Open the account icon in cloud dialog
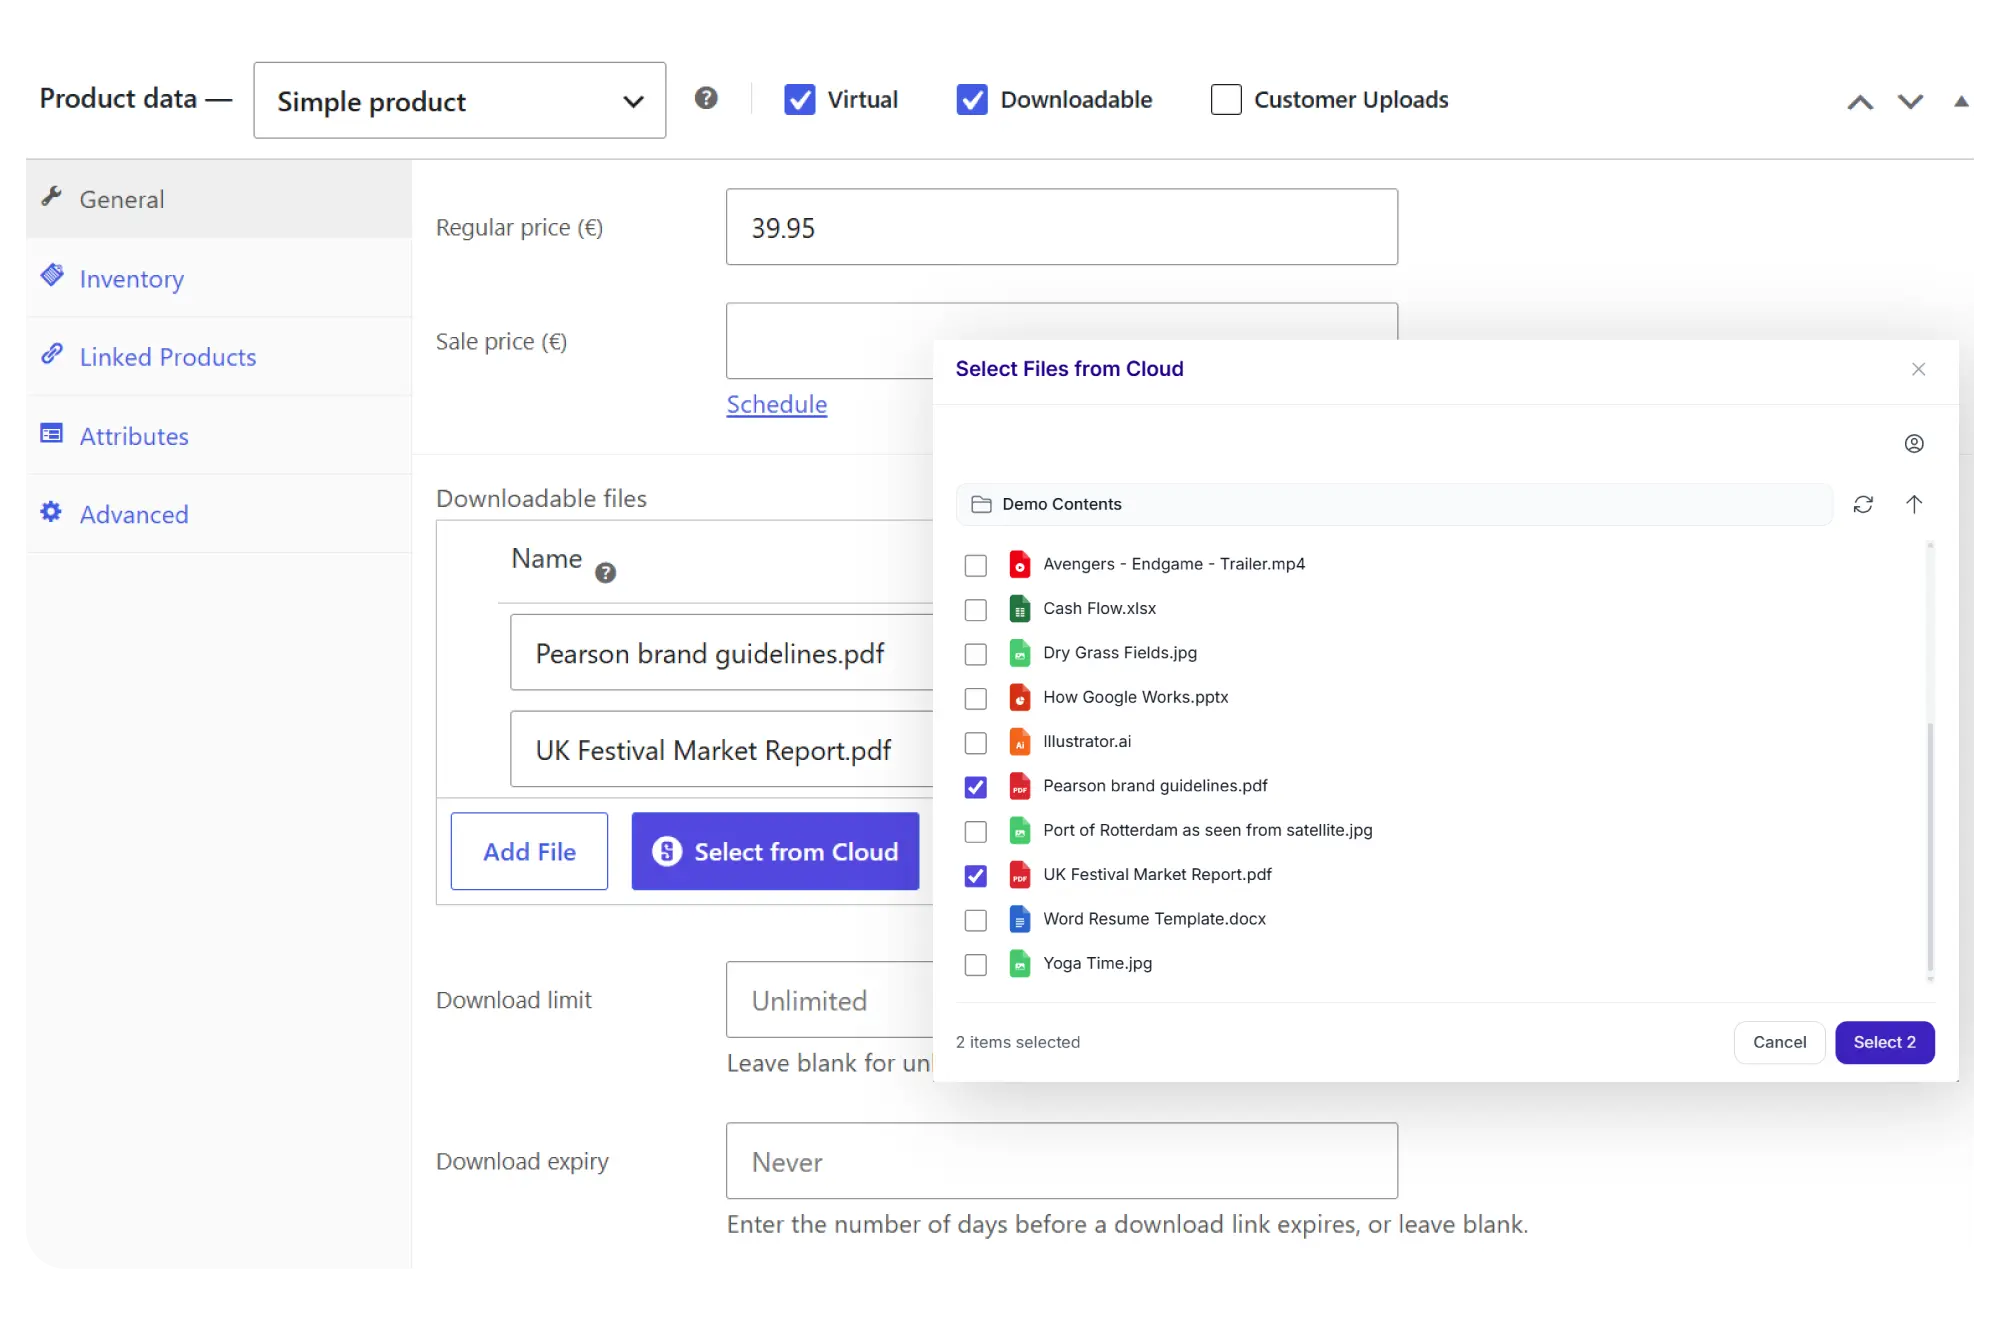The width and height of the screenshot is (2000, 1321). pyautogui.click(x=1914, y=444)
